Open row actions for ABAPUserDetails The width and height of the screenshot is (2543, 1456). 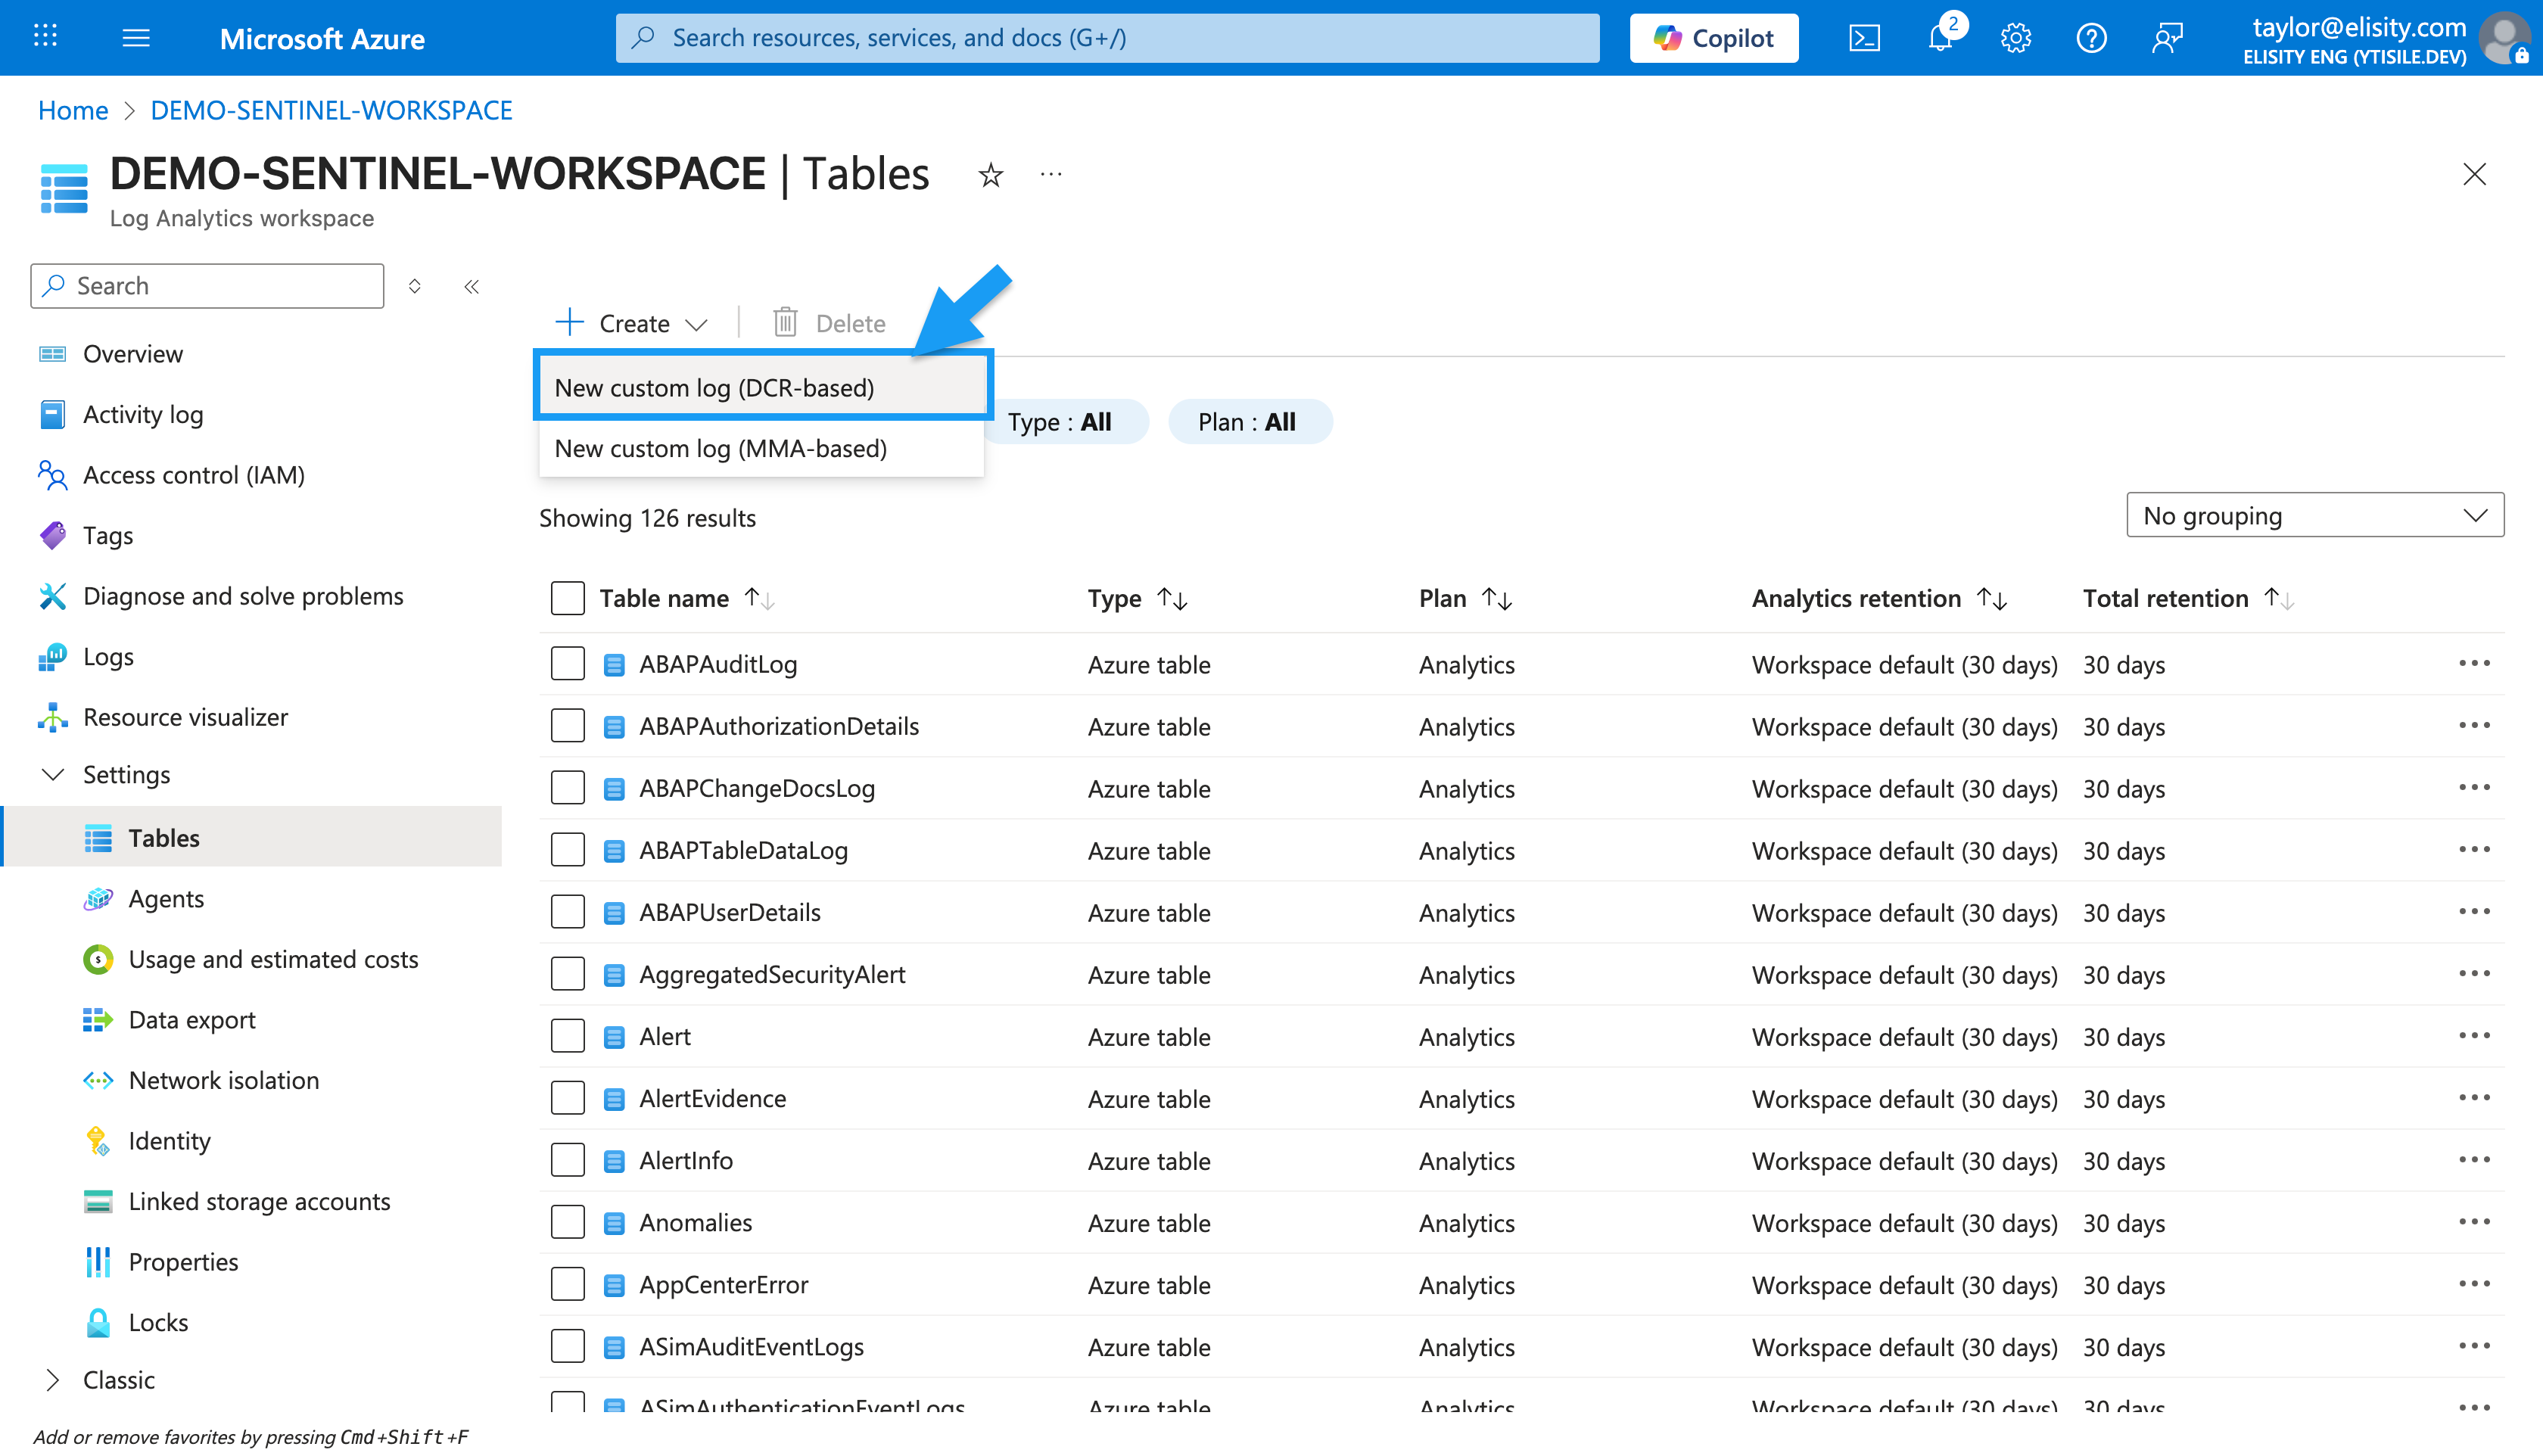[2474, 912]
